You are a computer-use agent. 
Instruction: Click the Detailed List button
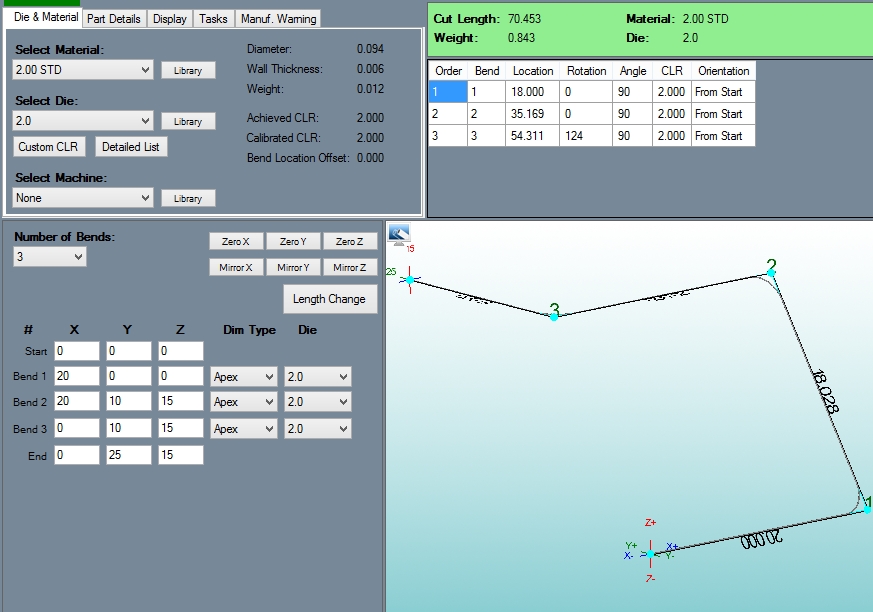click(x=131, y=147)
